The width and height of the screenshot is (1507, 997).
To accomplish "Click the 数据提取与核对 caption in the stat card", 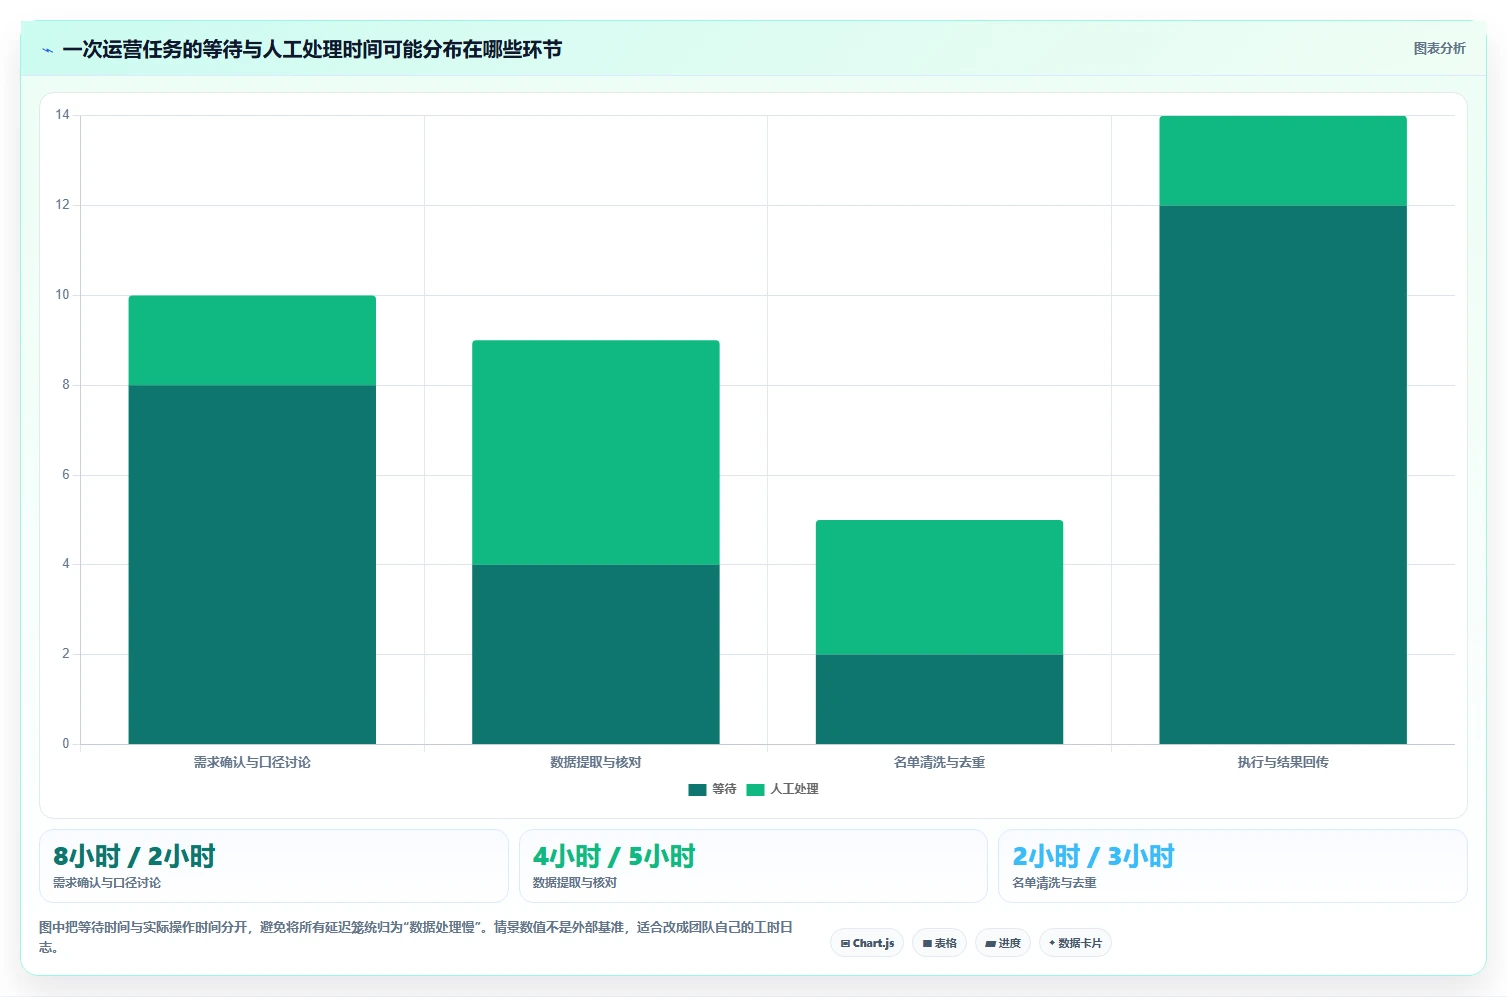I will [575, 883].
